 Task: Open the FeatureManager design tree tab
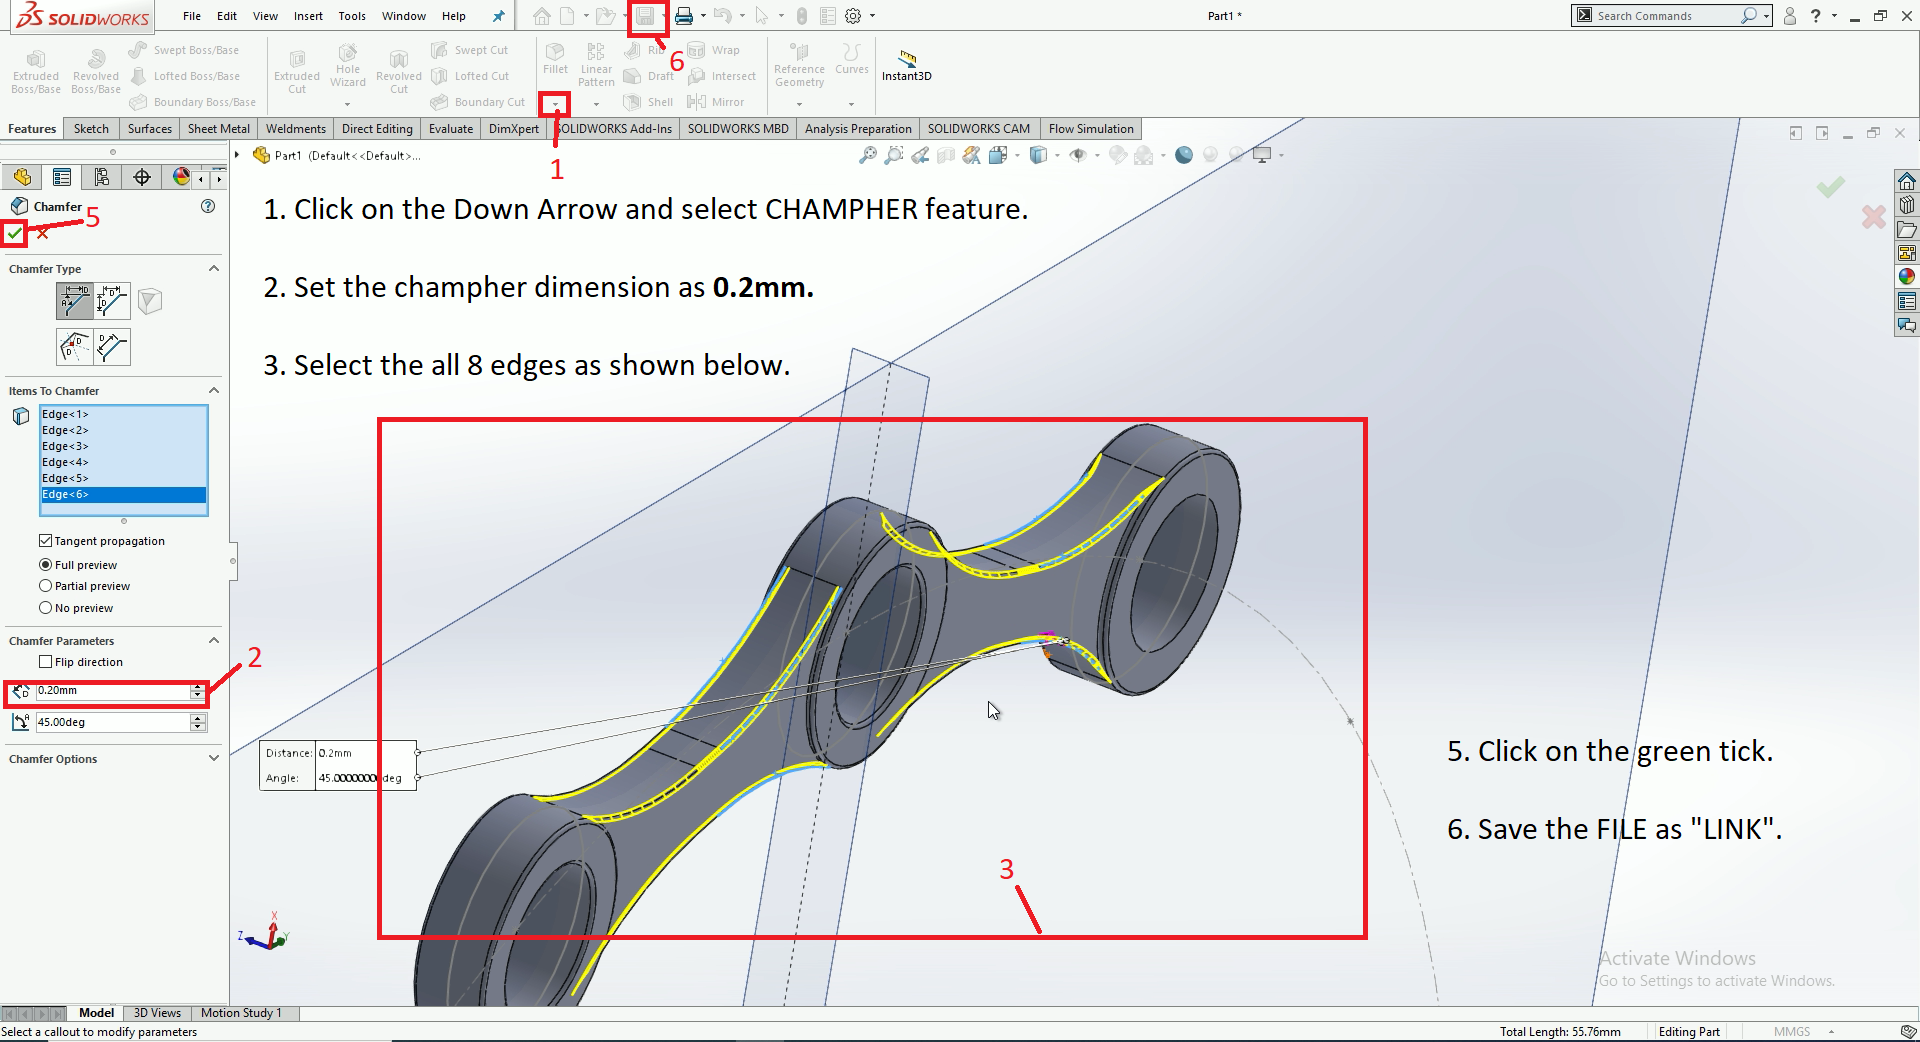[x=22, y=177]
